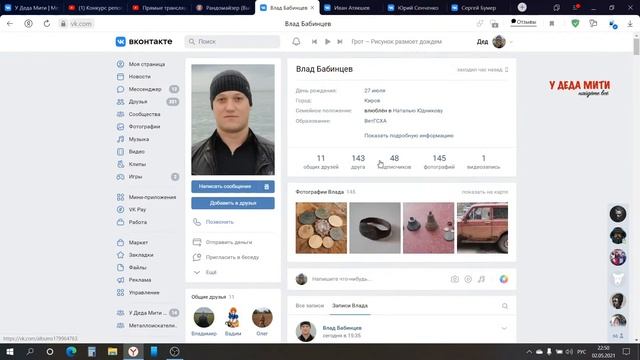Switch to Все записи tab
This screenshot has height=360, width=640.
309,306
